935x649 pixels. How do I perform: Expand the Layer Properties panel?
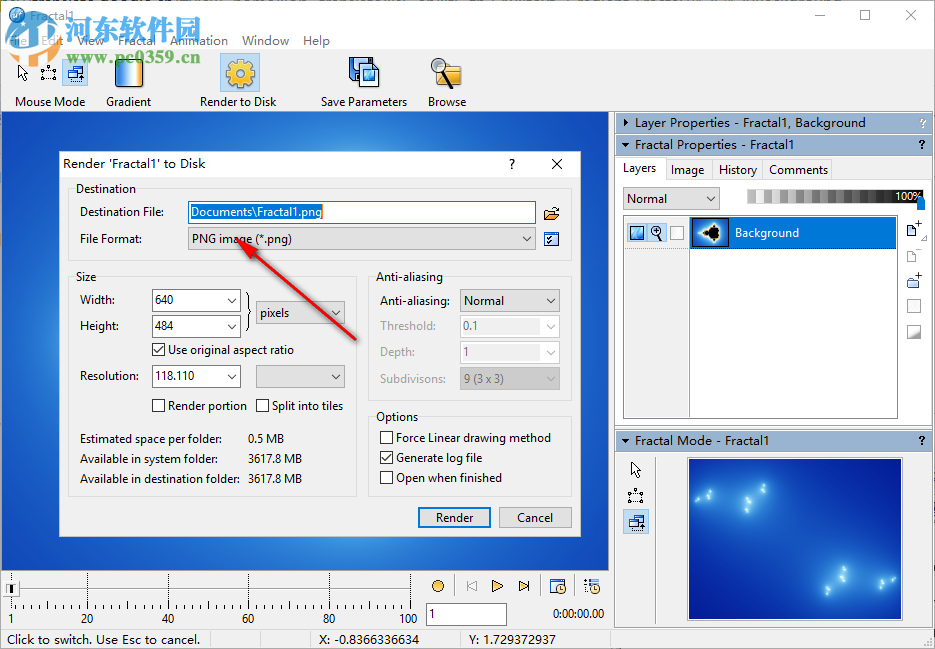coord(626,123)
